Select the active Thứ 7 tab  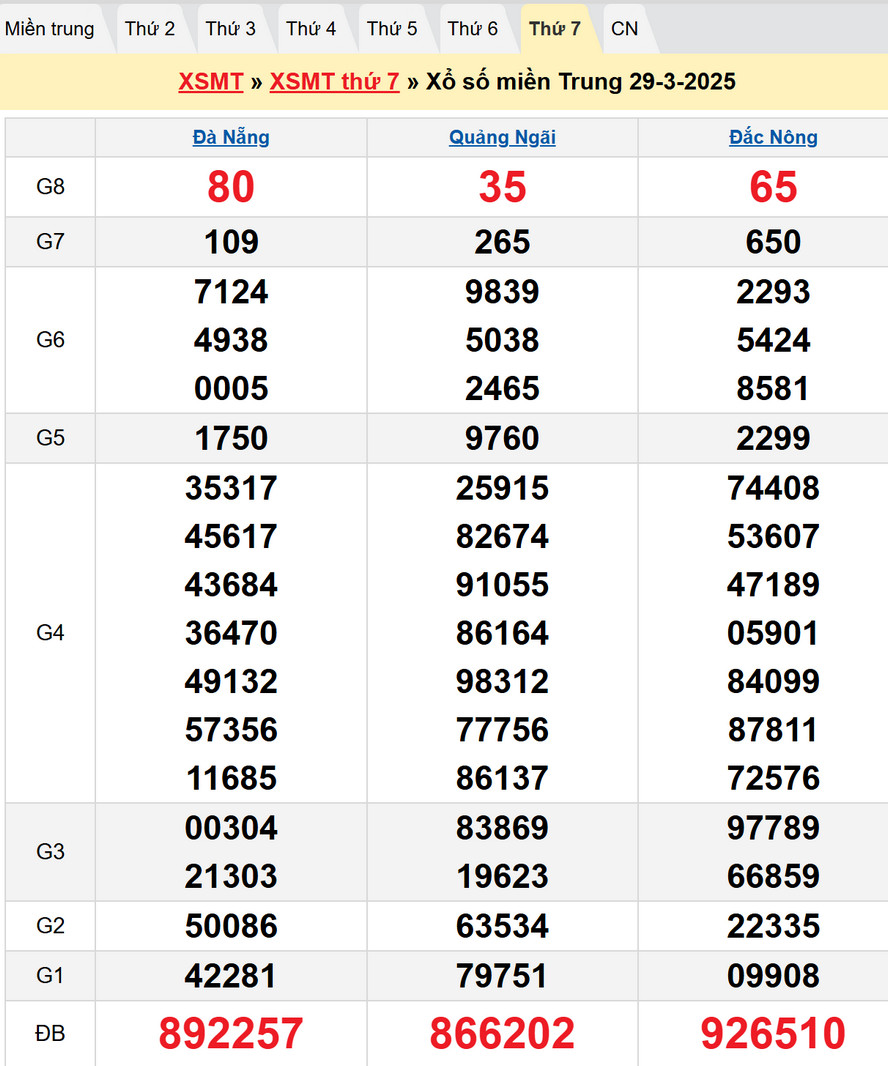[554, 29]
